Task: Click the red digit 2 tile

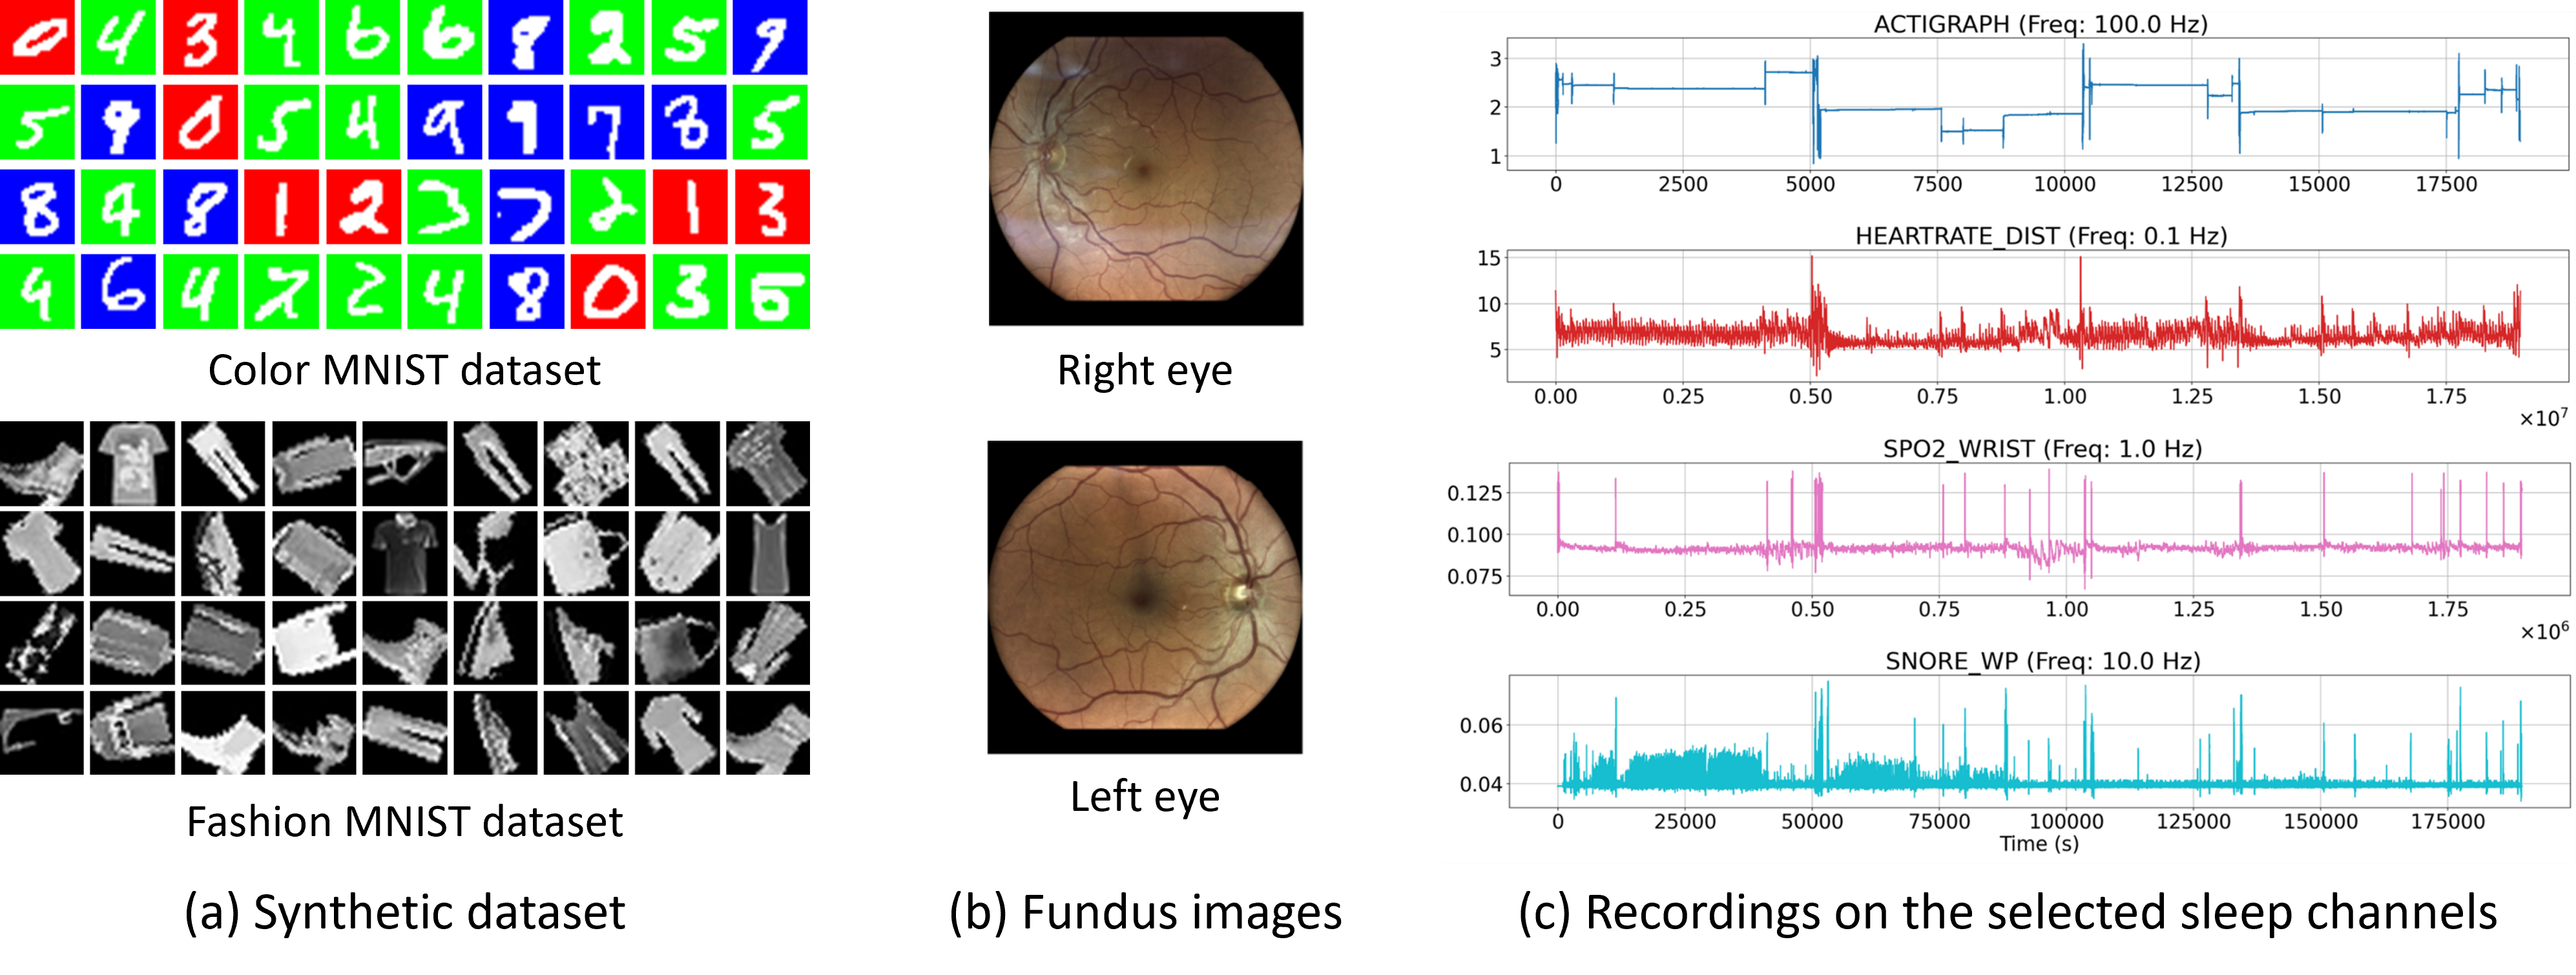Action: point(363,207)
